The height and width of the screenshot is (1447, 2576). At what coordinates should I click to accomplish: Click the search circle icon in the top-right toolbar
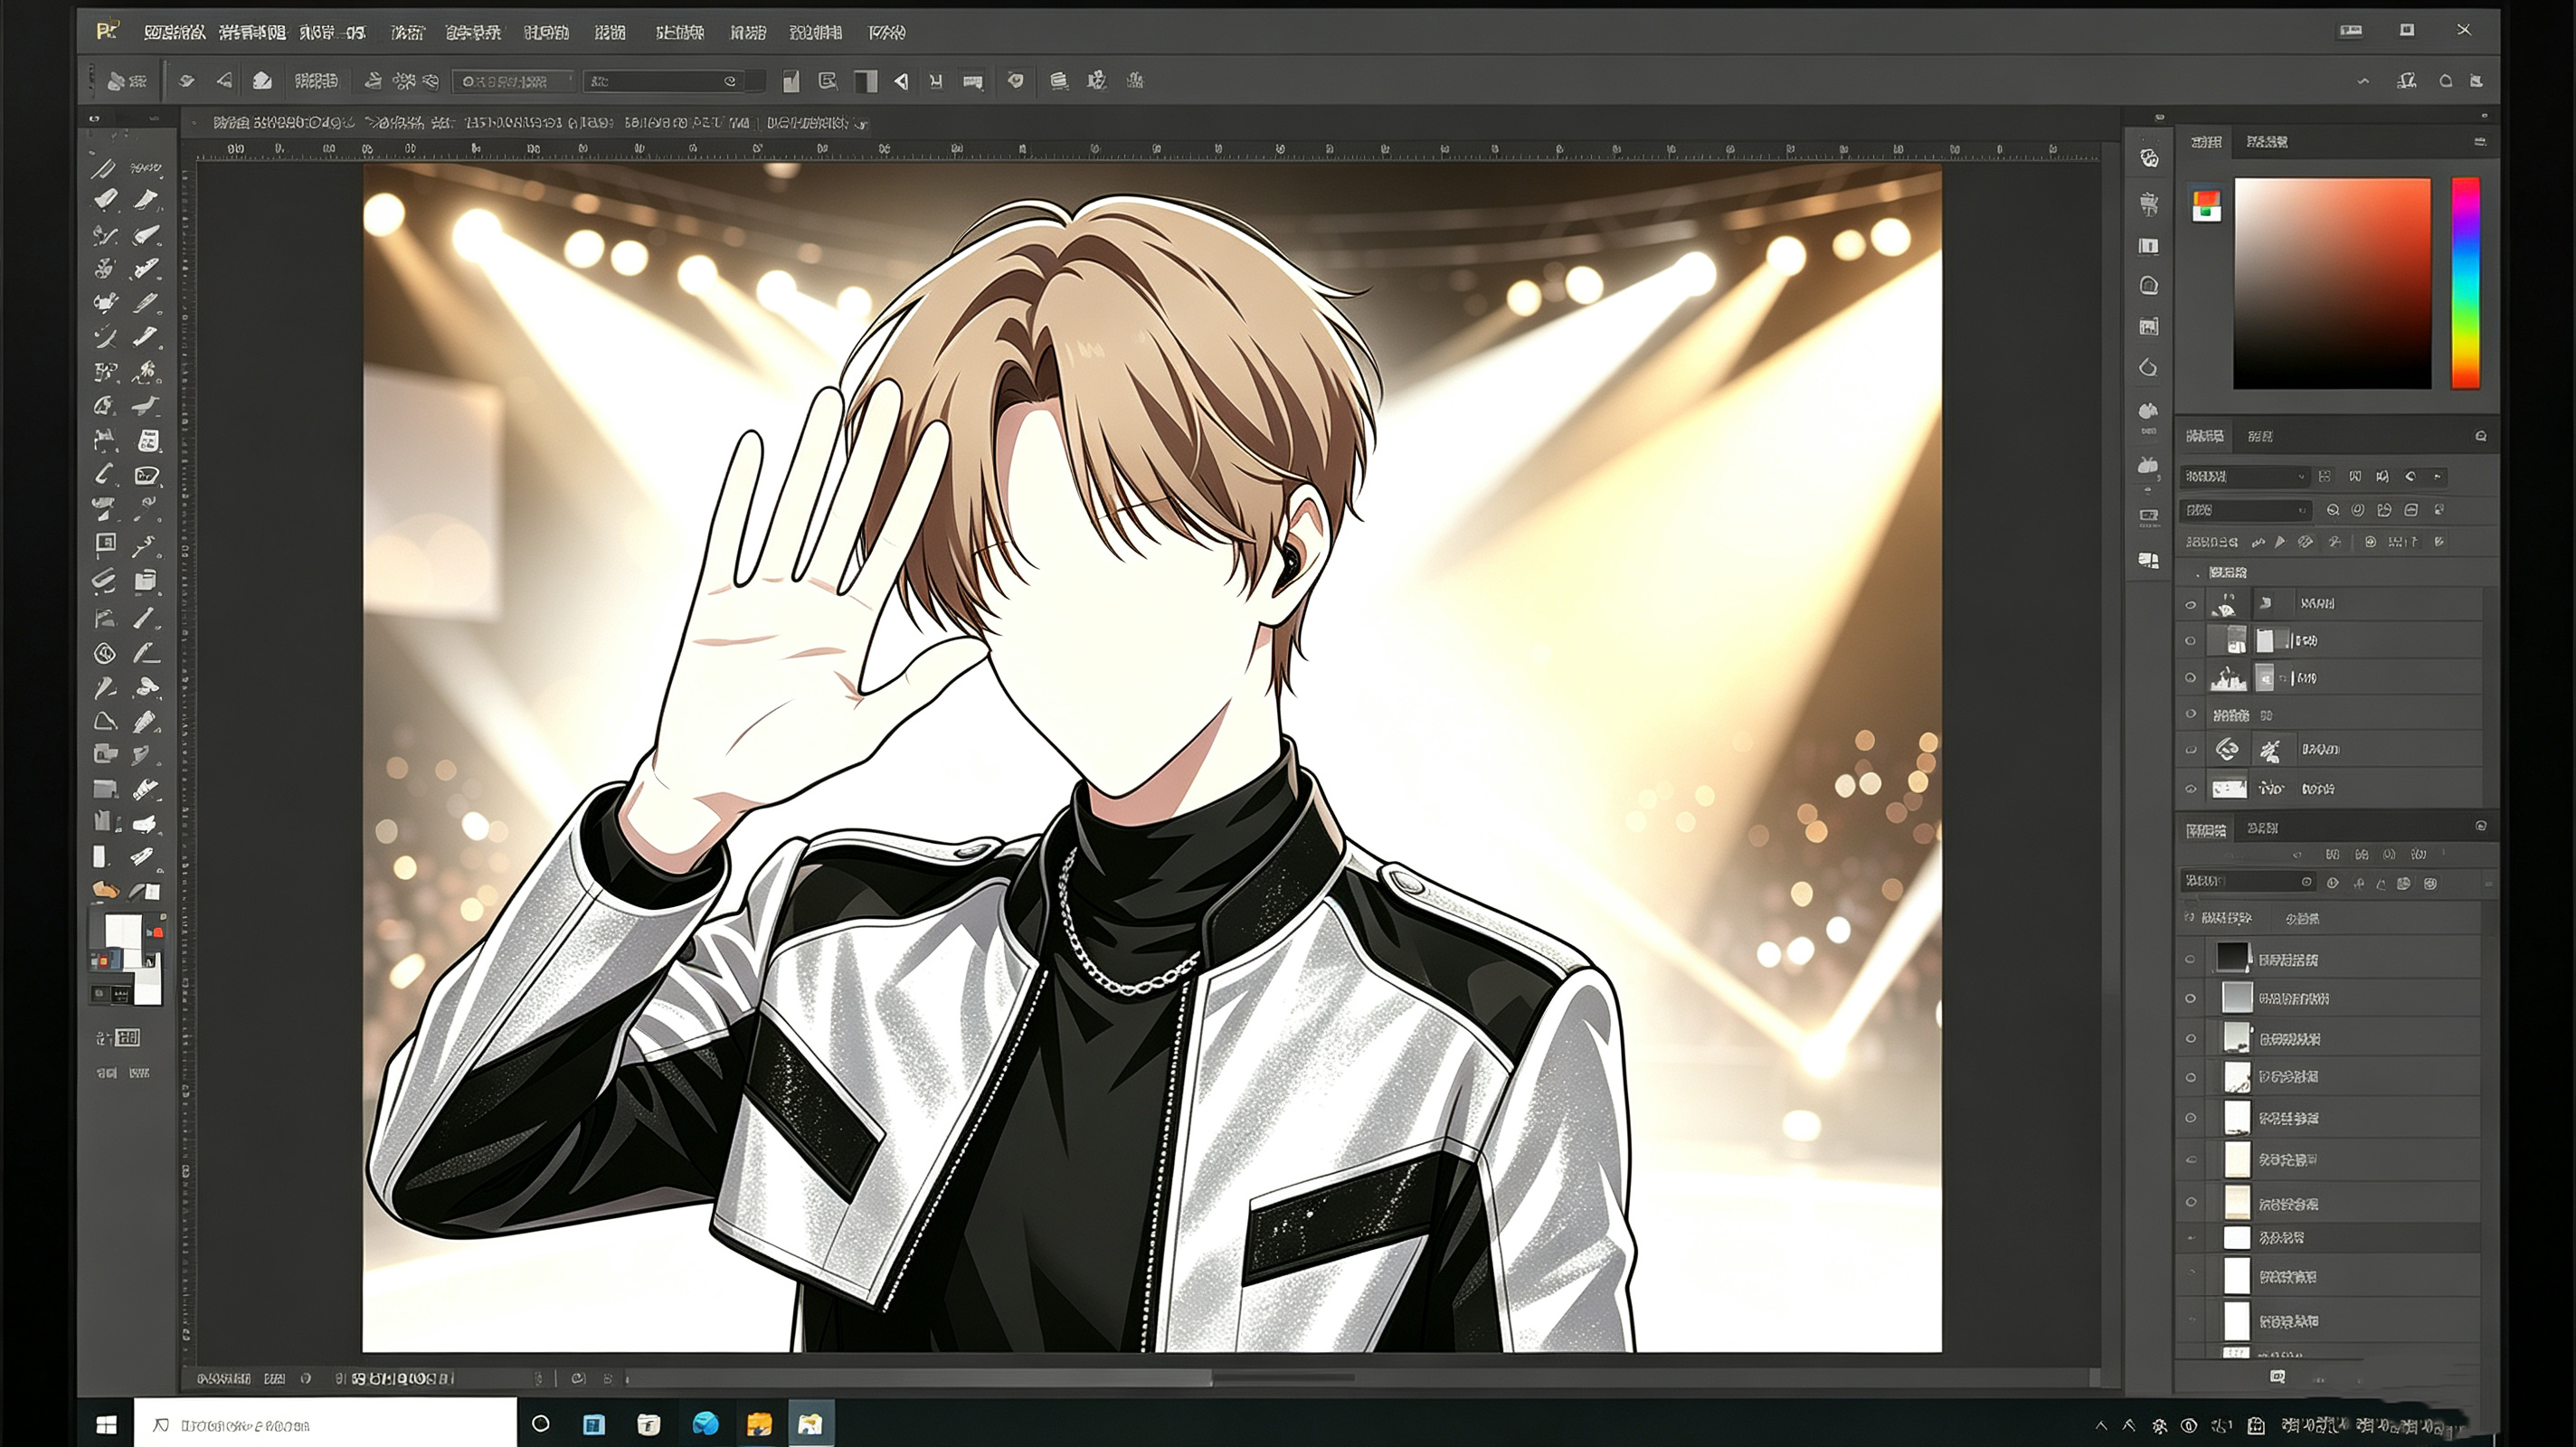[x=2445, y=81]
